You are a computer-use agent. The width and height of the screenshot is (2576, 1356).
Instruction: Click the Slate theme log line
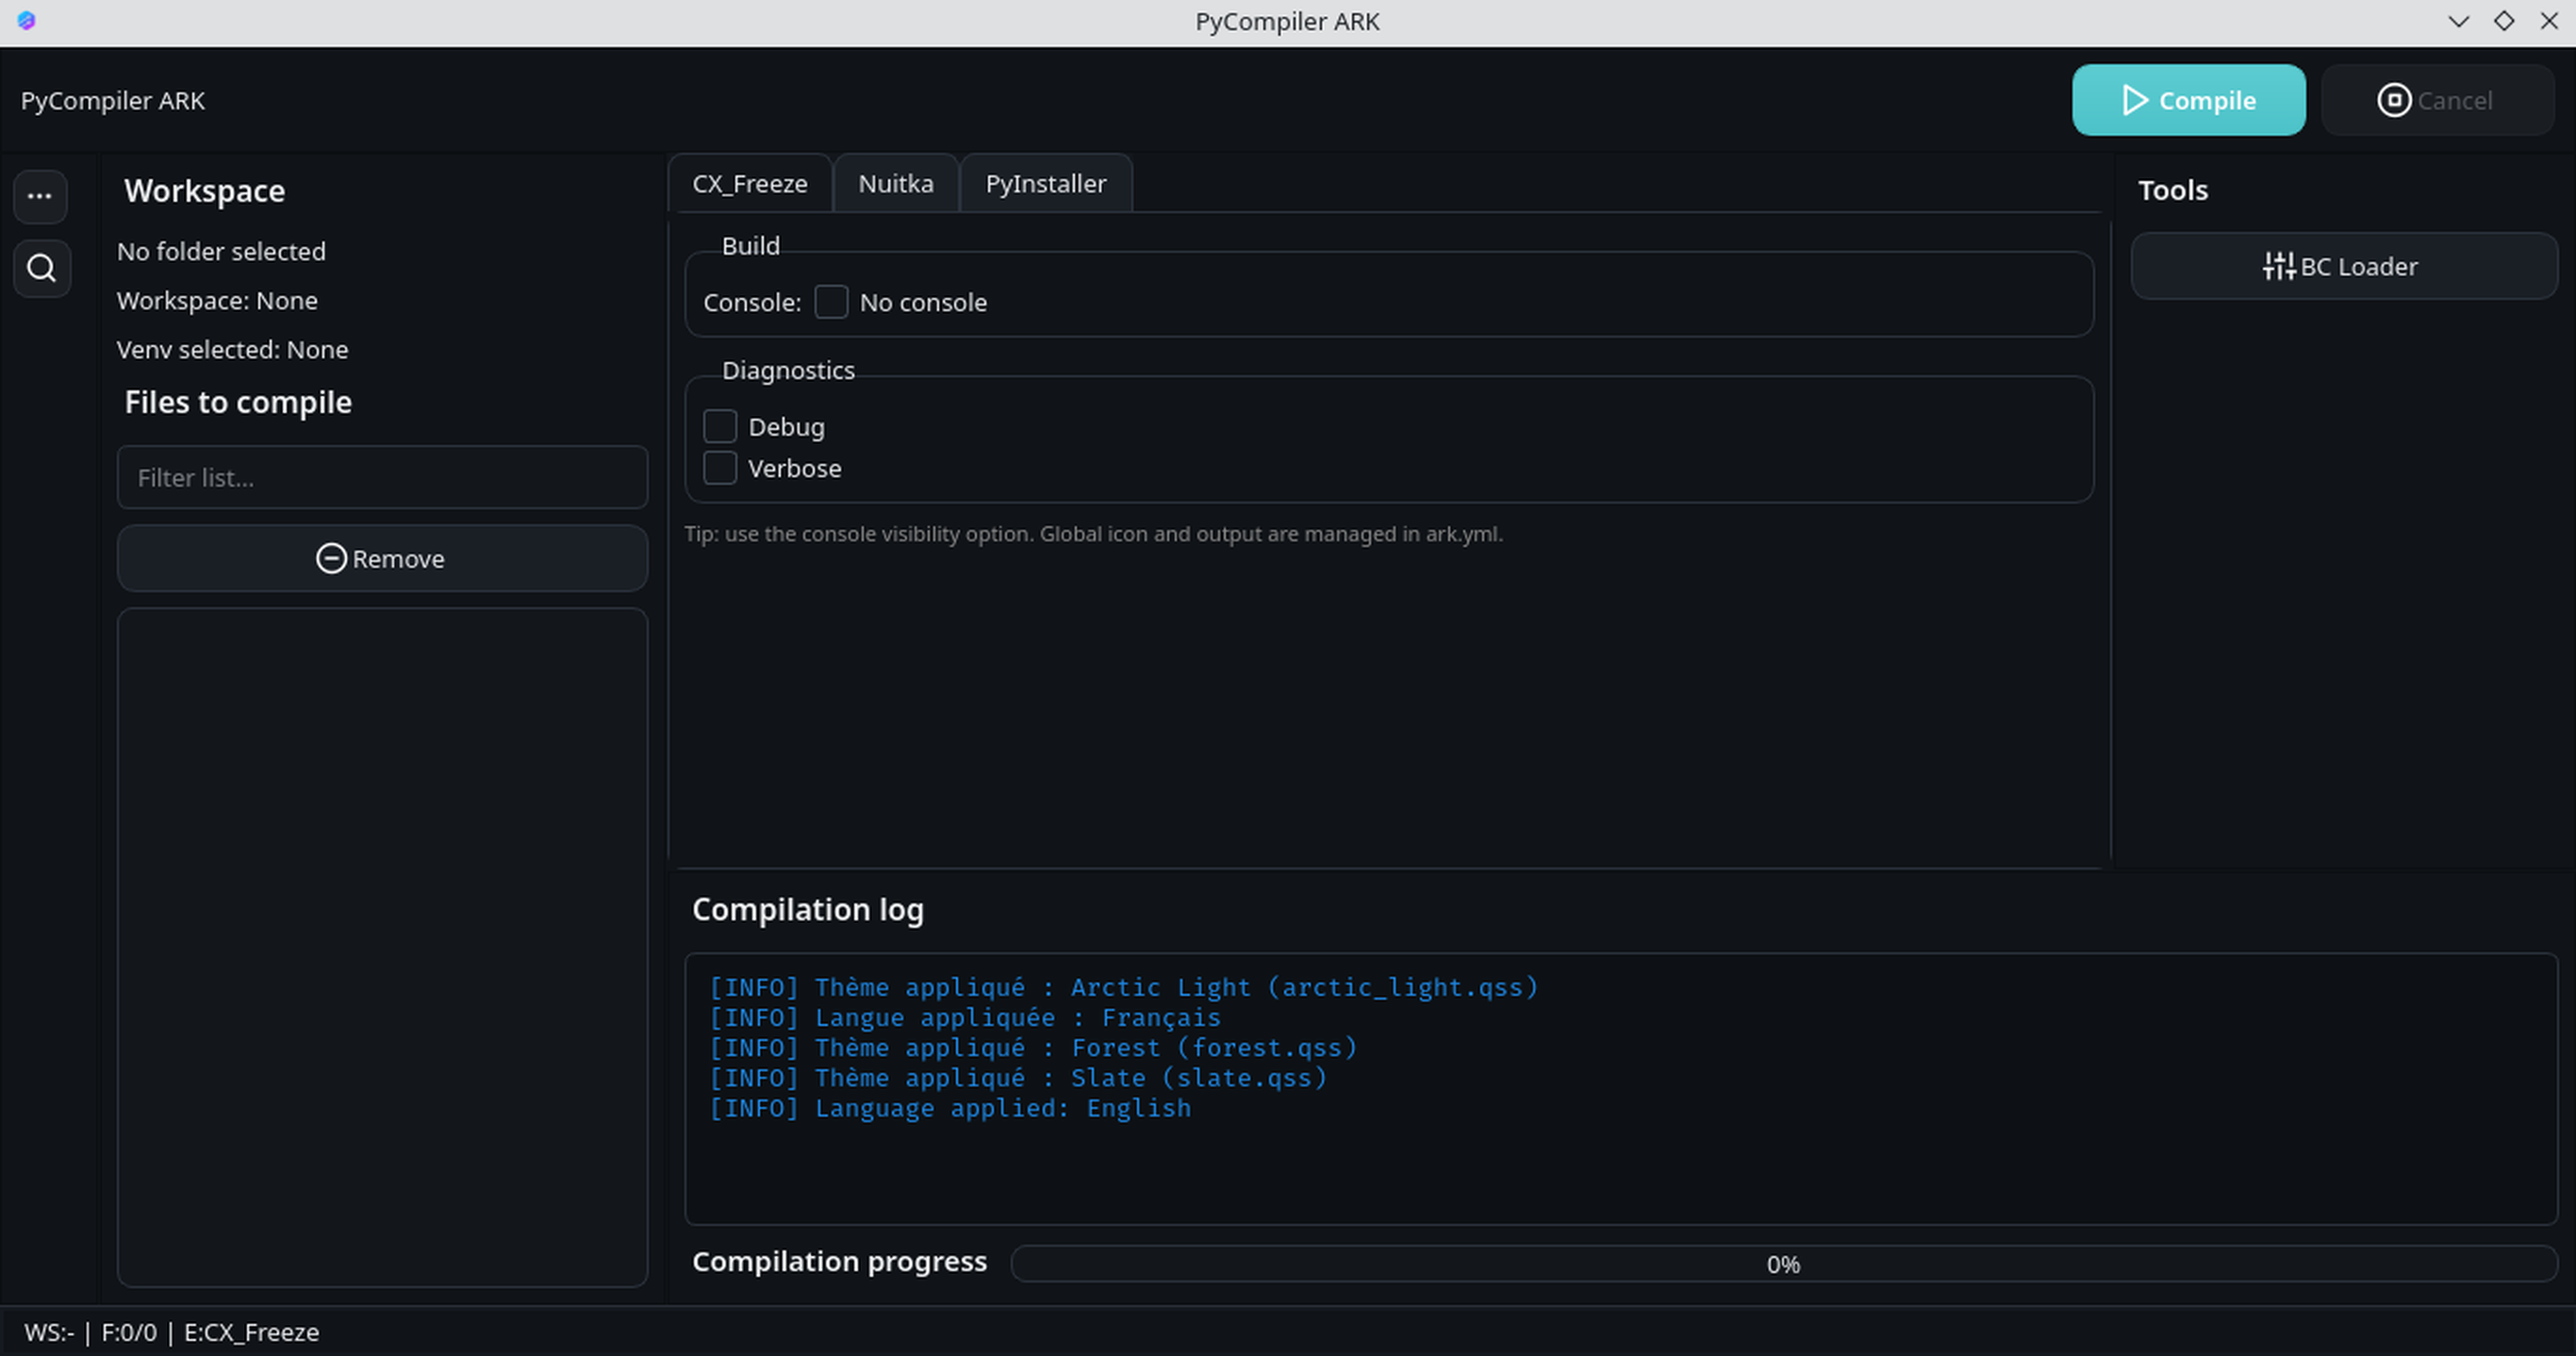pos(1018,1078)
